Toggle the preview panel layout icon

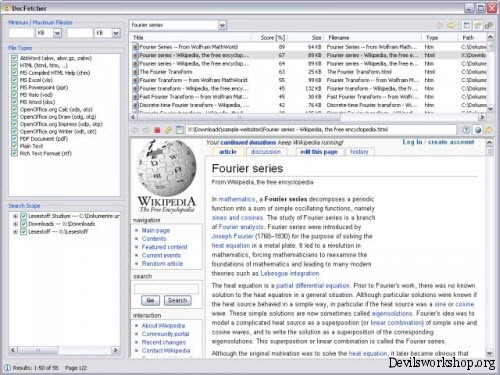point(466,25)
